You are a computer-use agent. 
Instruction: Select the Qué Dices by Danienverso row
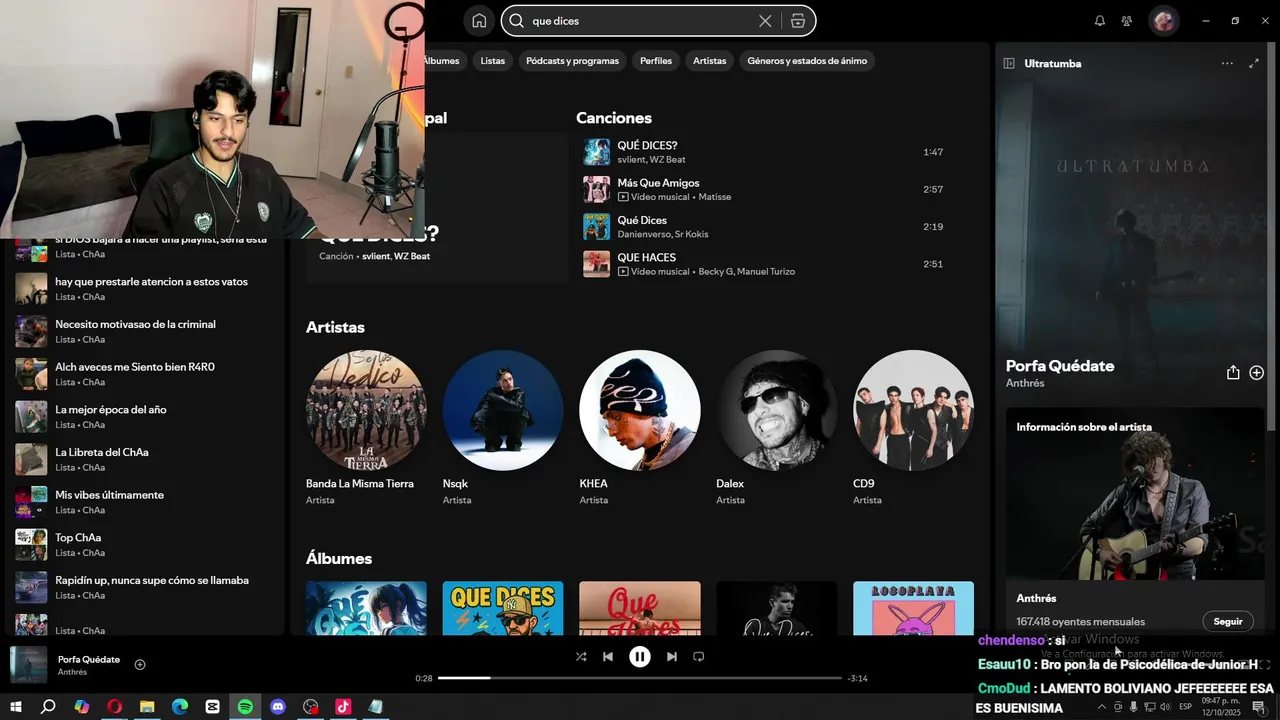(770, 227)
